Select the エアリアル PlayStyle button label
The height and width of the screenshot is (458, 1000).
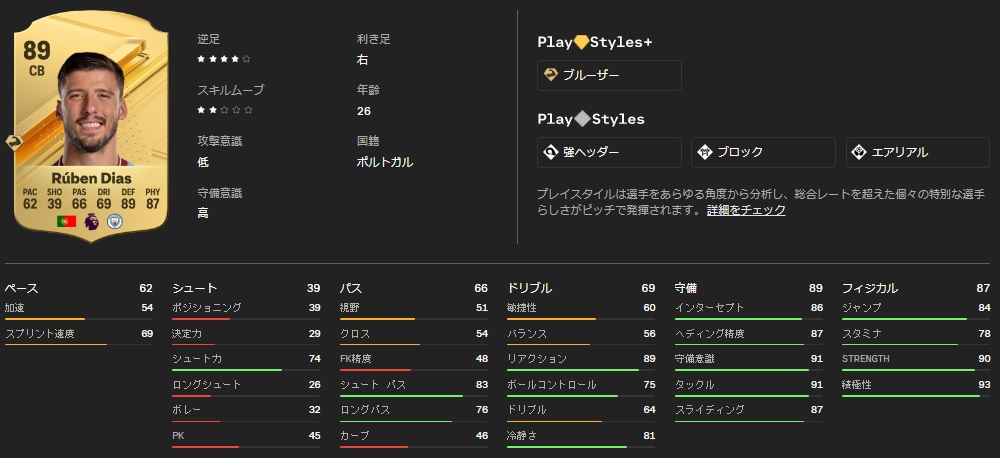(x=900, y=152)
